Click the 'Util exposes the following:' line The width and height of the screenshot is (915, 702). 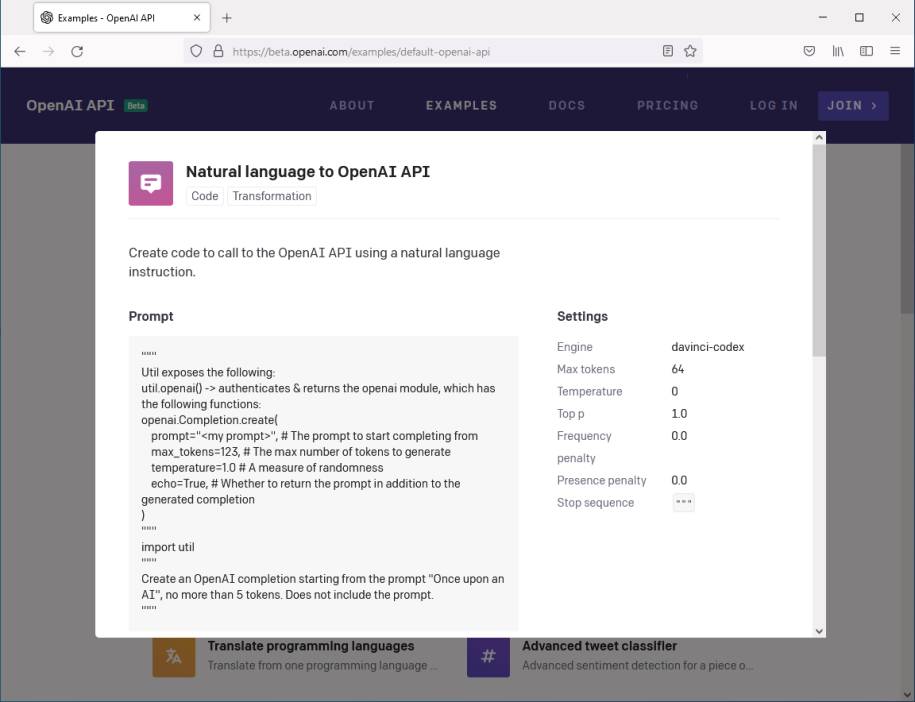coord(208,372)
